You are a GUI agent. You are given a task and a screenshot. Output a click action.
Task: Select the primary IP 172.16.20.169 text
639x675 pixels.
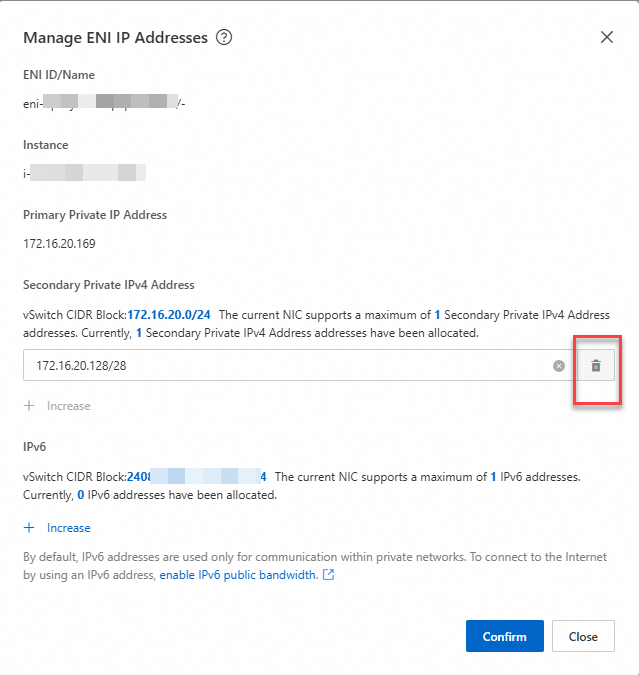point(59,244)
